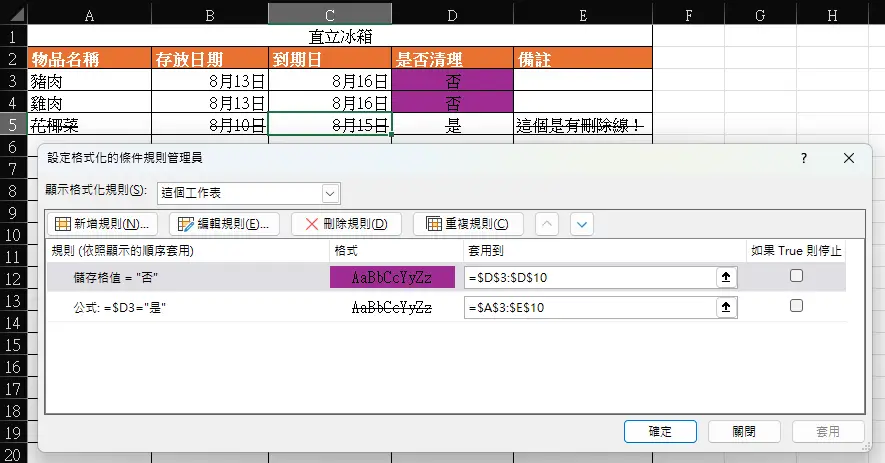Viewport: 885px width, 463px height.
Task: Click the cell with 8月10日
Action: 210,125
